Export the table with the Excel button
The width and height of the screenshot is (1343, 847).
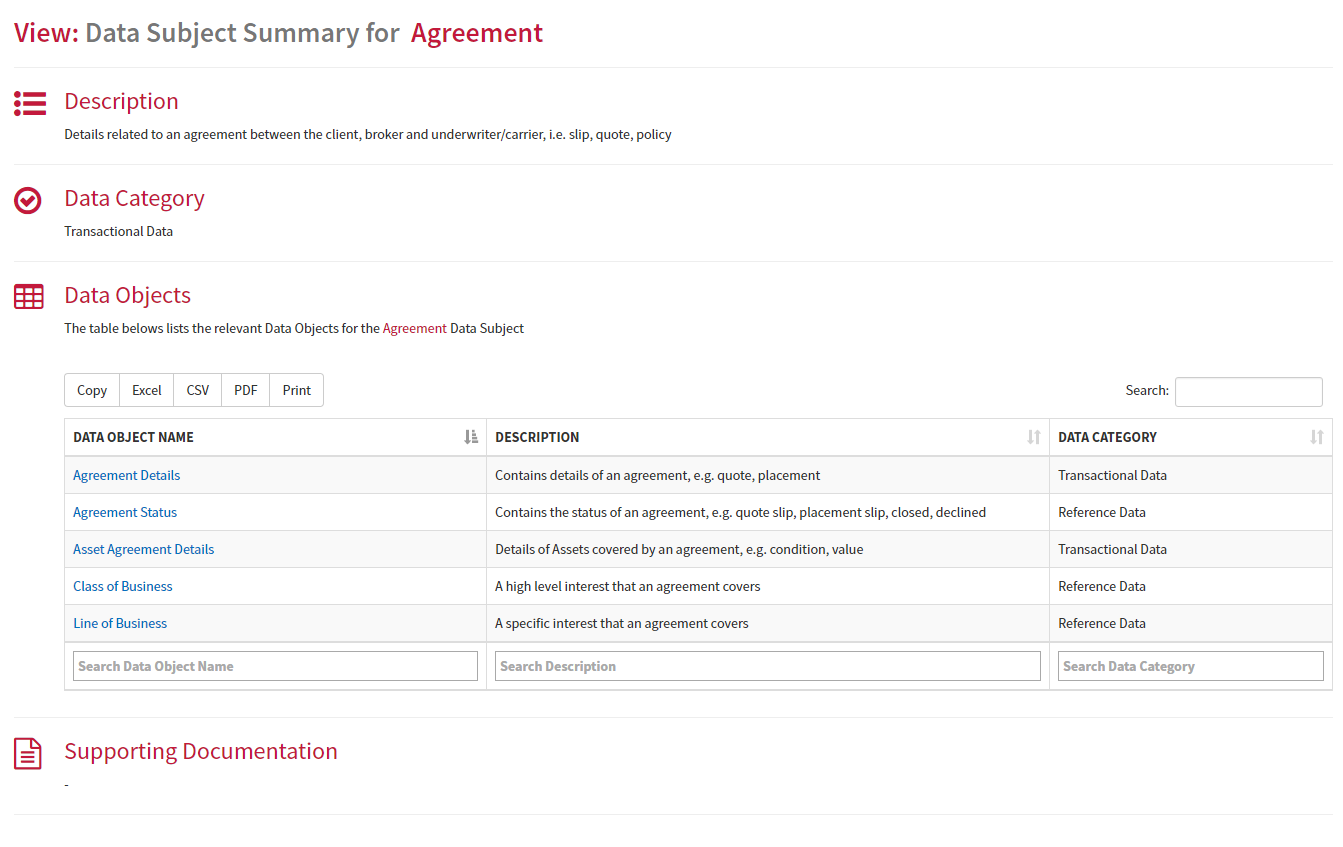pyautogui.click(x=147, y=390)
